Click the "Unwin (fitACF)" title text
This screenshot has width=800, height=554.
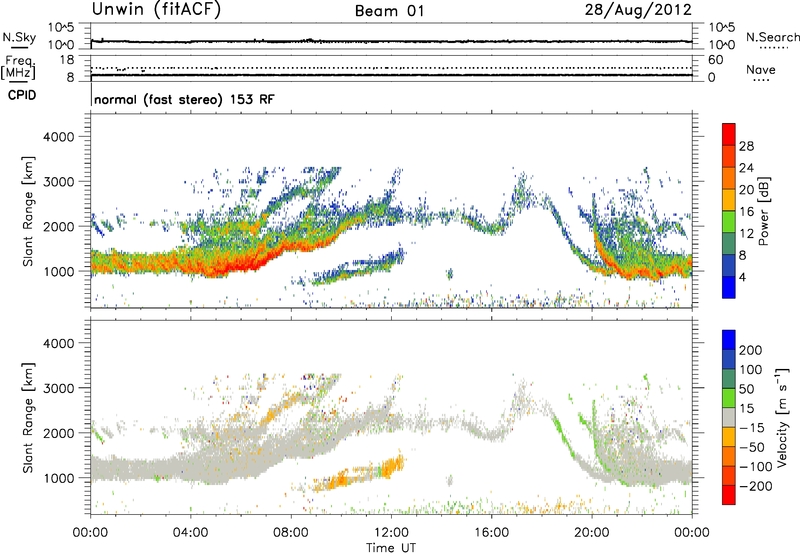point(156,10)
